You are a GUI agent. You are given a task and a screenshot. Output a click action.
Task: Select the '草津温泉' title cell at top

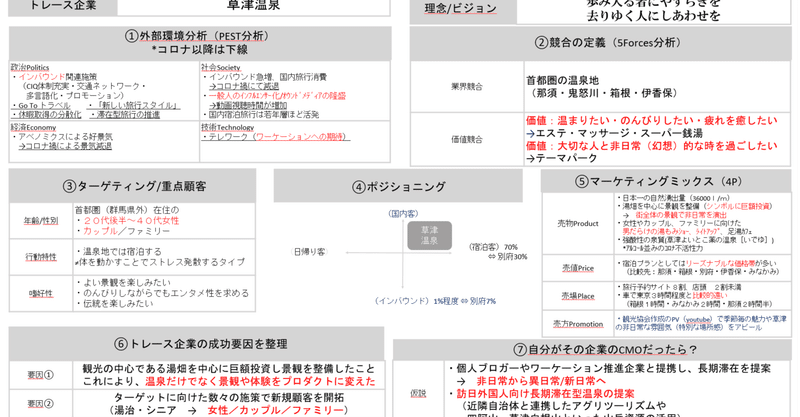(x=254, y=6)
